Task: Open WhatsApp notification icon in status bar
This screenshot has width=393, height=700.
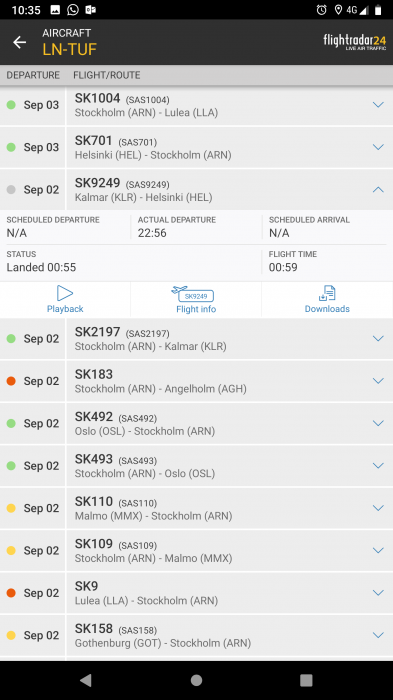Action: pos(73,9)
